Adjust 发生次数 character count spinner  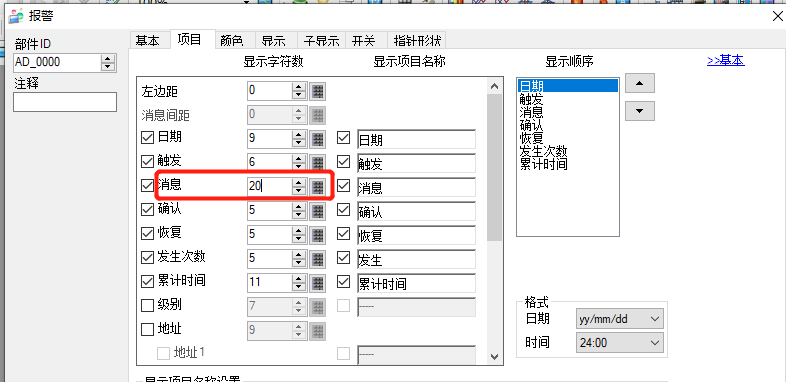pyautogui.click(x=299, y=258)
